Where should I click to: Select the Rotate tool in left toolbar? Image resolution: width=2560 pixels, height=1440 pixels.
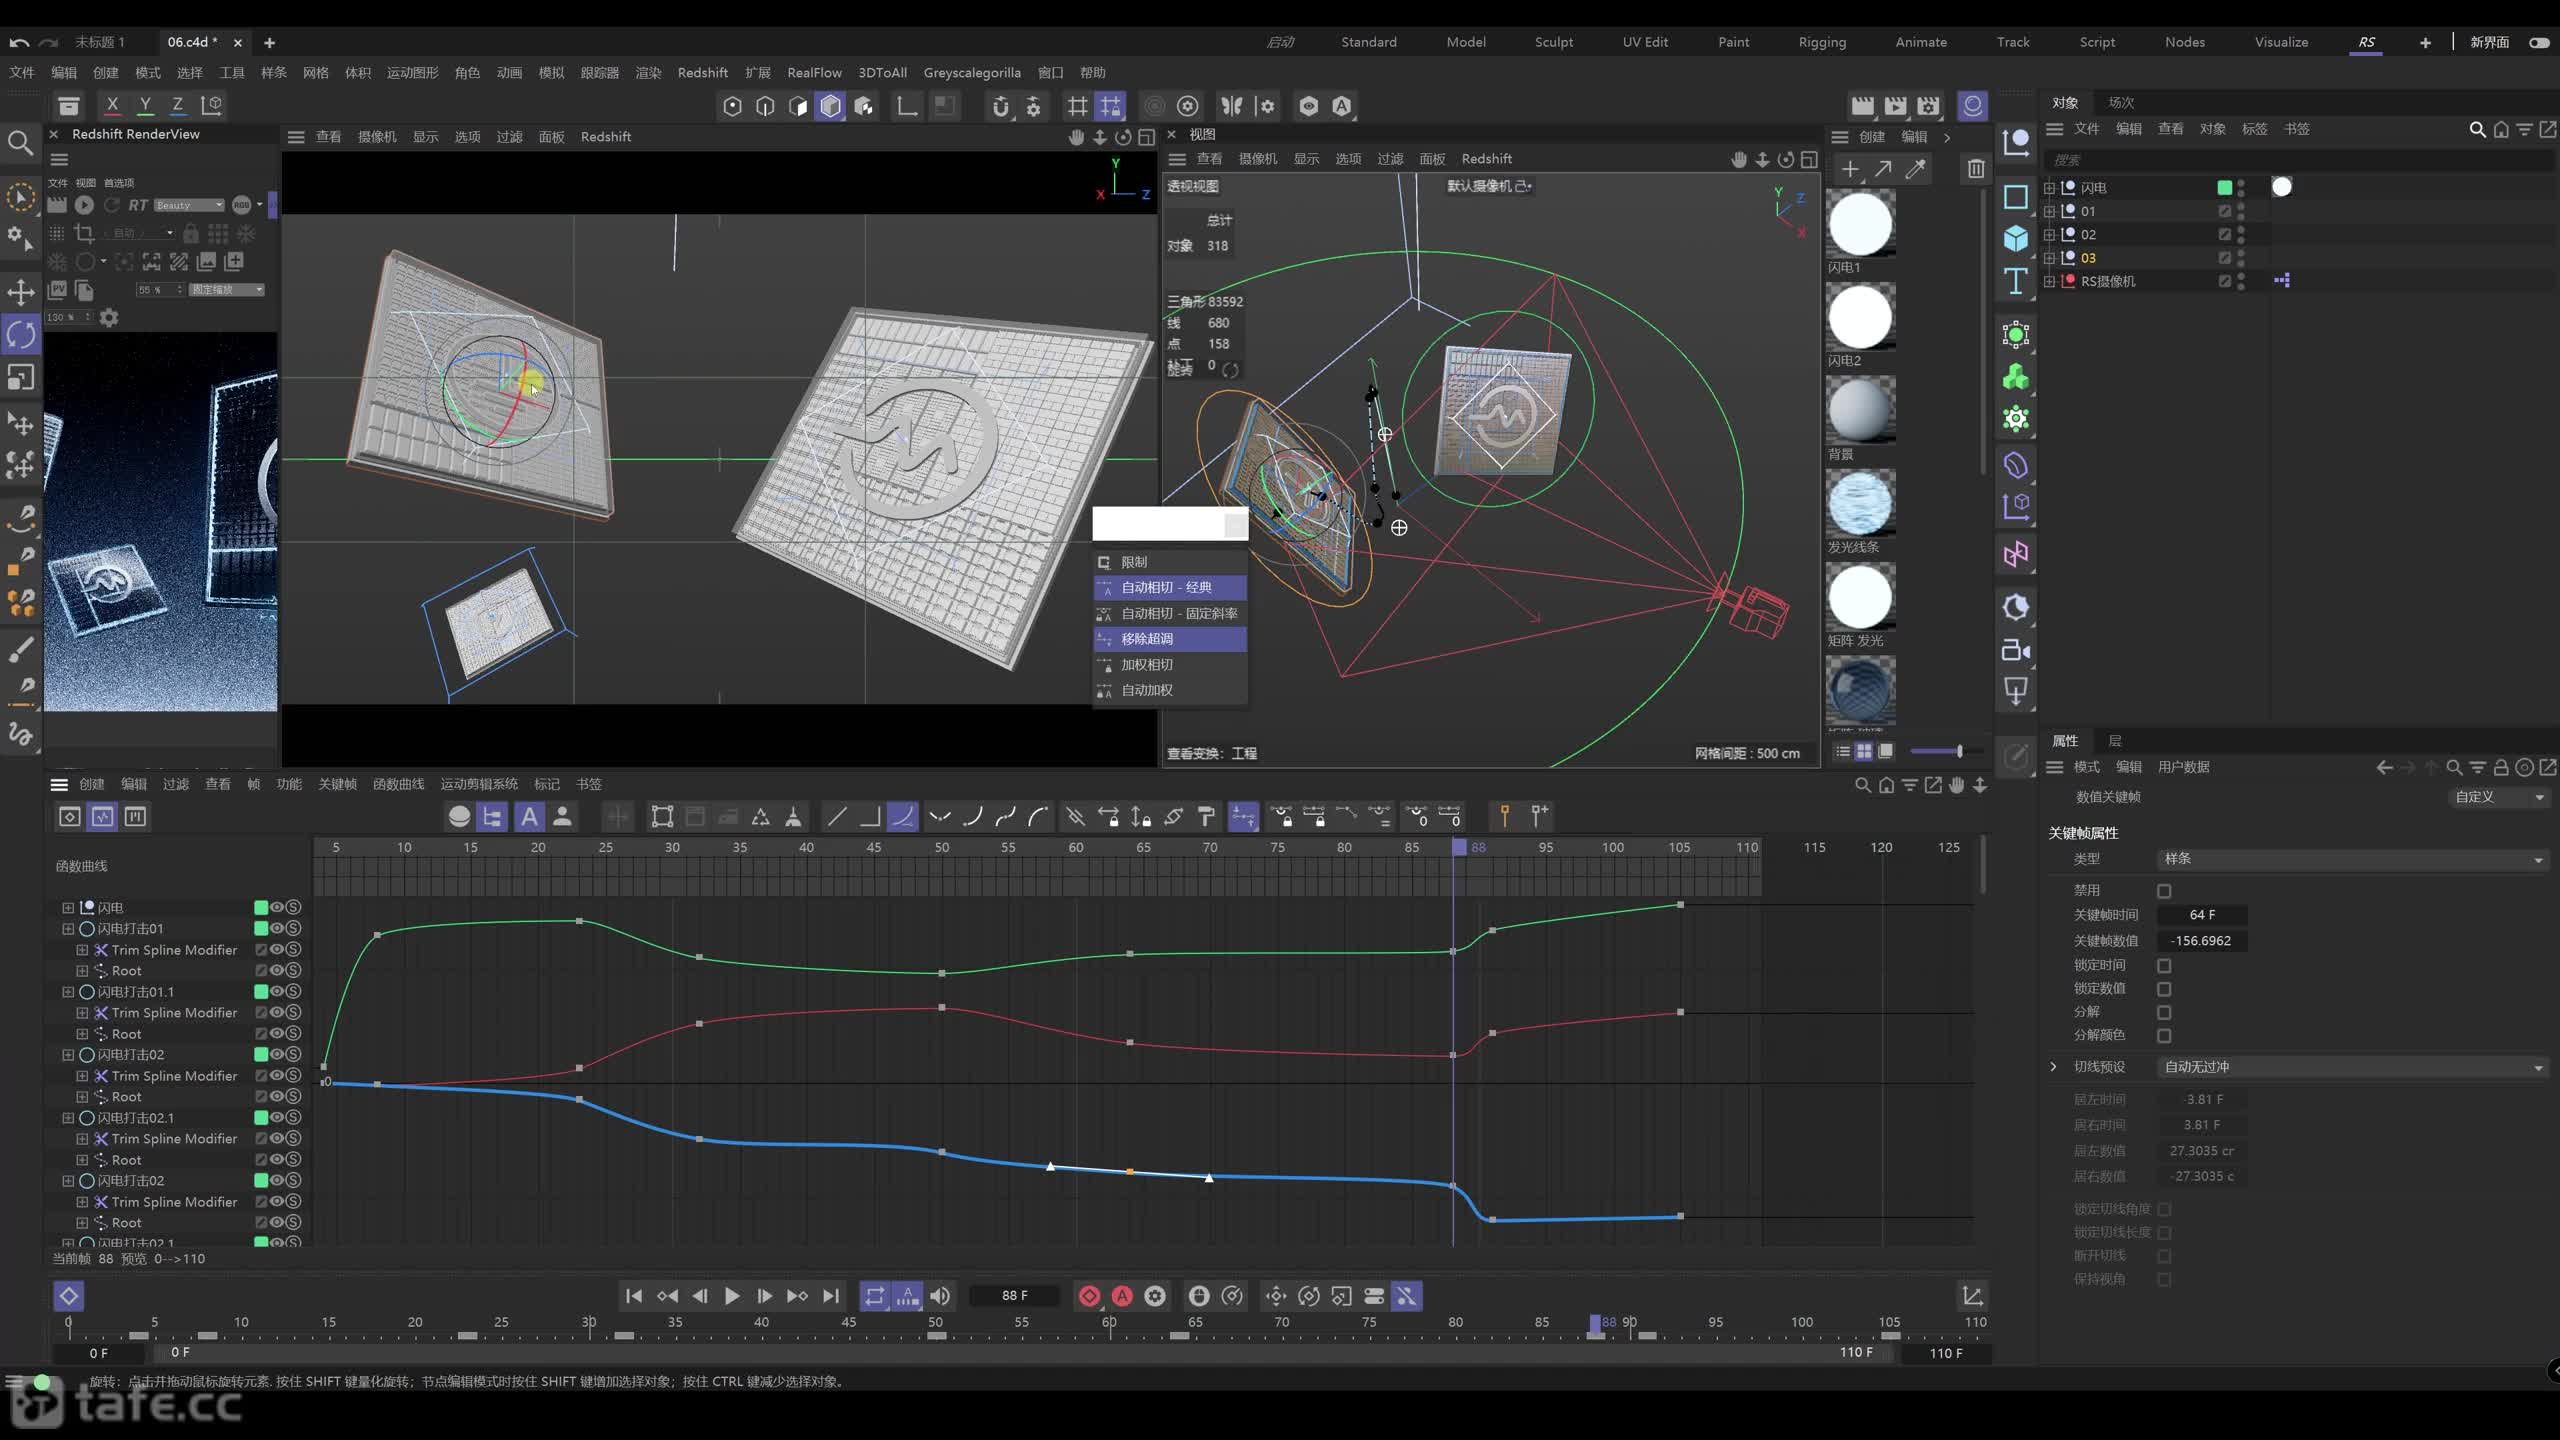(21, 334)
